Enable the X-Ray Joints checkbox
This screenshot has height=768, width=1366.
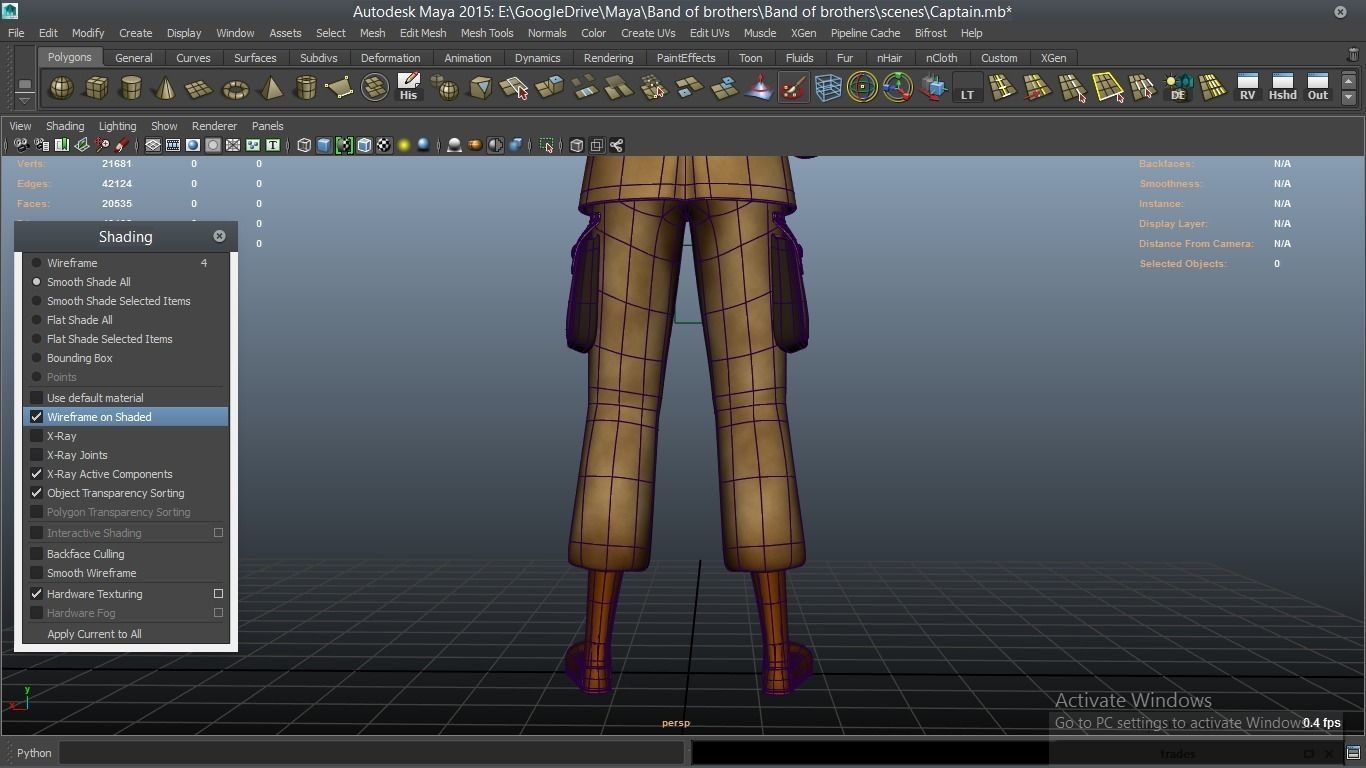click(37, 455)
